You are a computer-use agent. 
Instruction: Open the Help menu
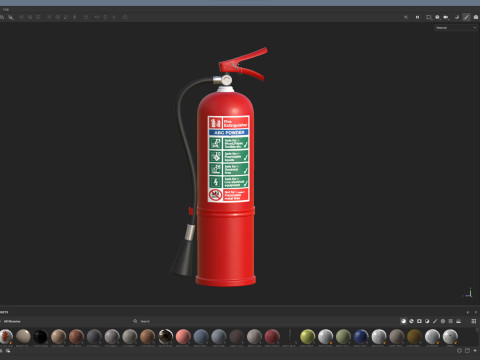[x=6, y=9]
